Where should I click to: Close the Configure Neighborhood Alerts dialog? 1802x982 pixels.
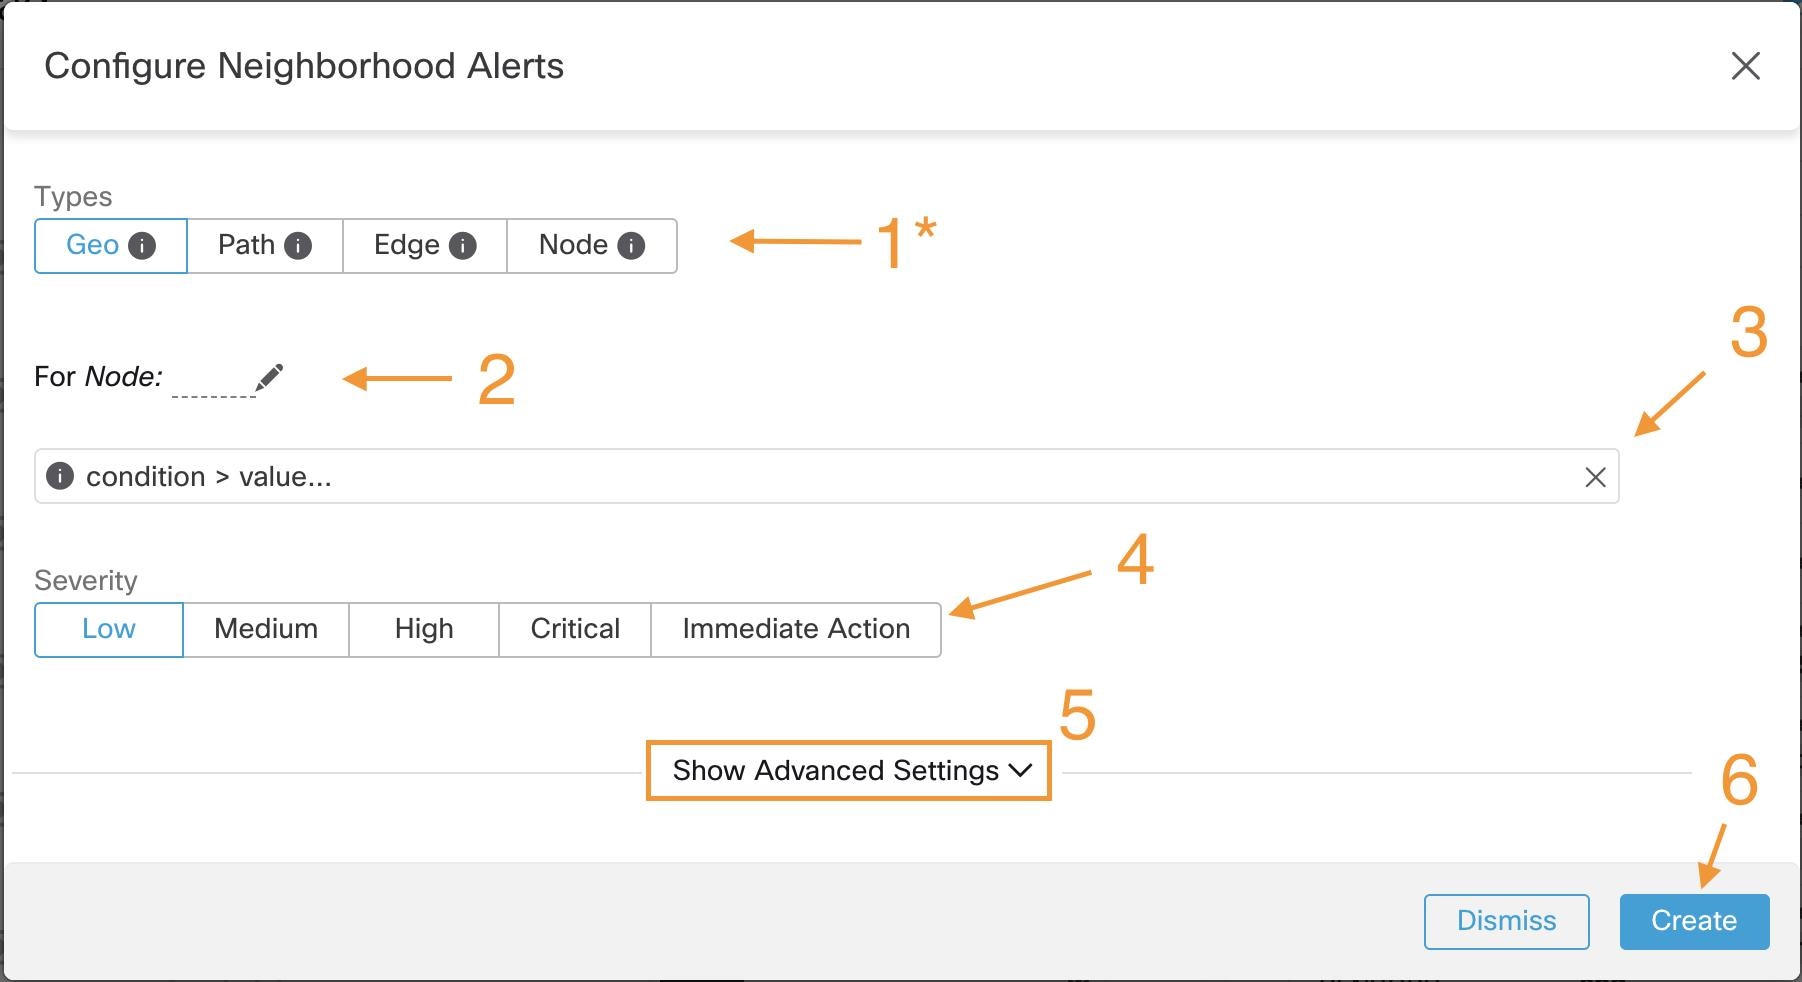point(1745,66)
